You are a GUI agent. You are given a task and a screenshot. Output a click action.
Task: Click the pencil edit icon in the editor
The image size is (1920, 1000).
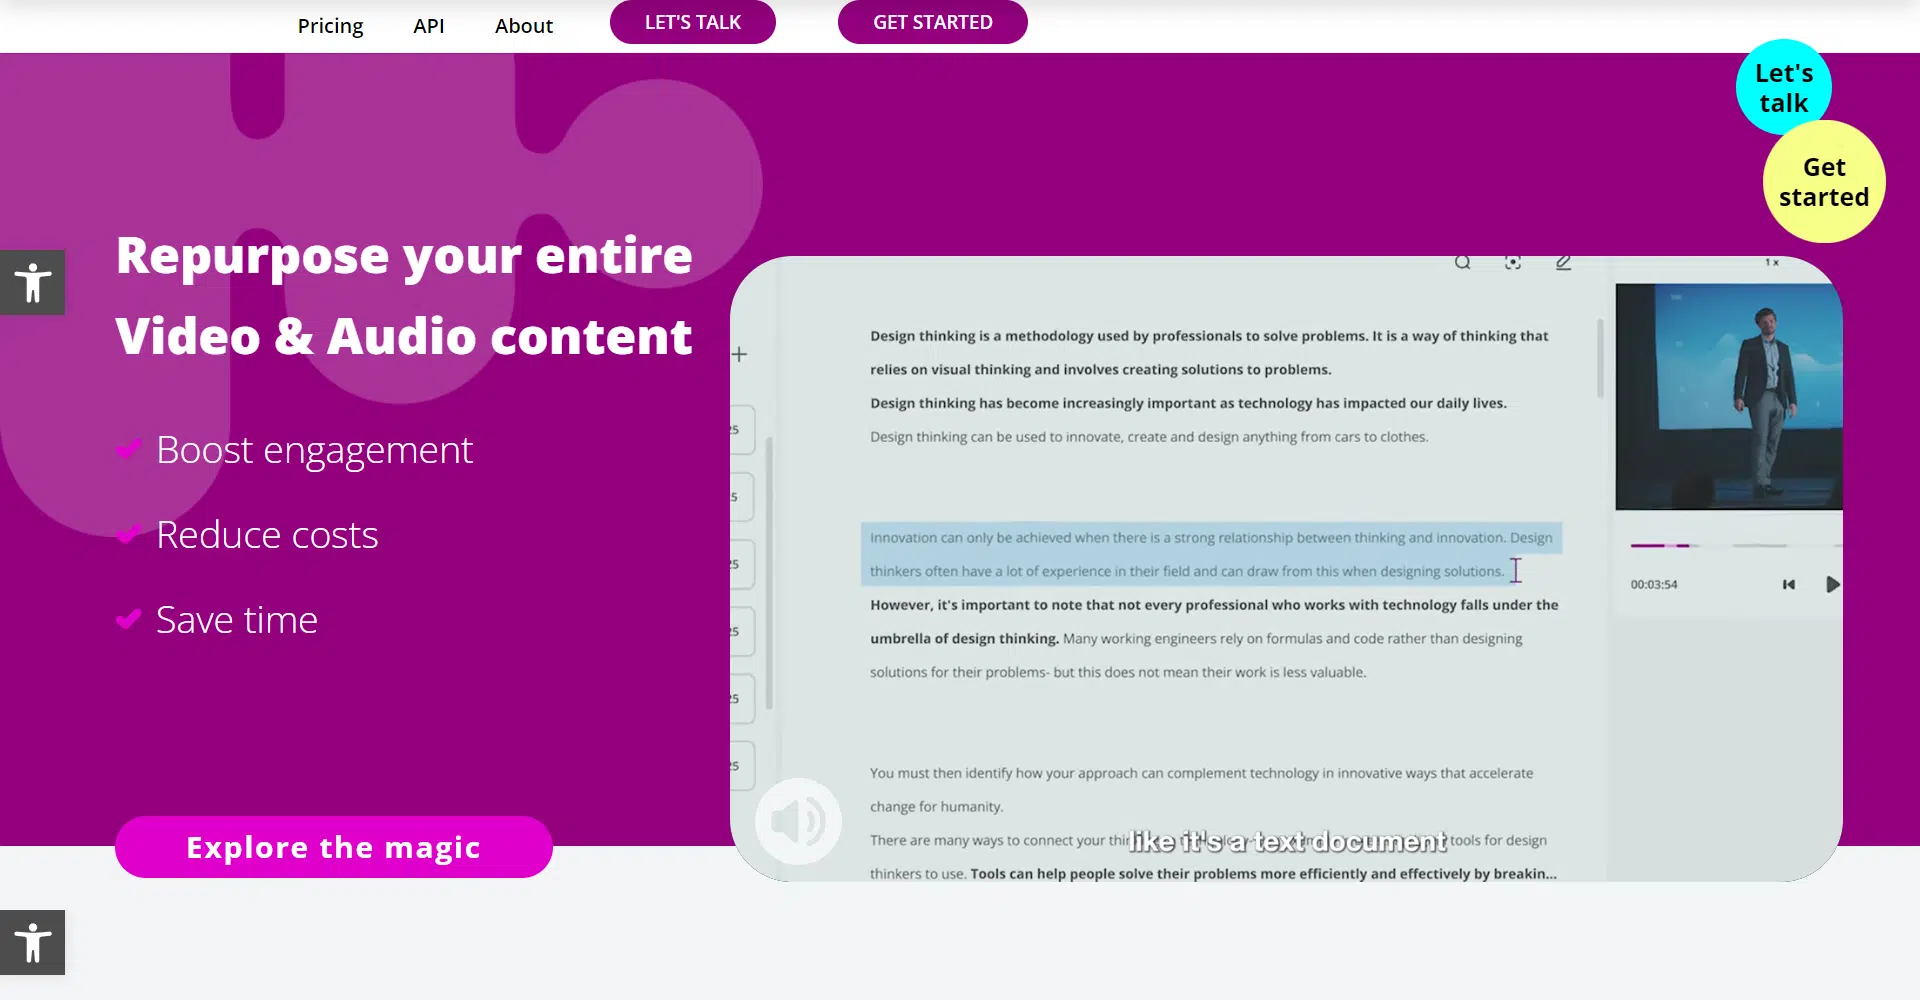(x=1563, y=263)
